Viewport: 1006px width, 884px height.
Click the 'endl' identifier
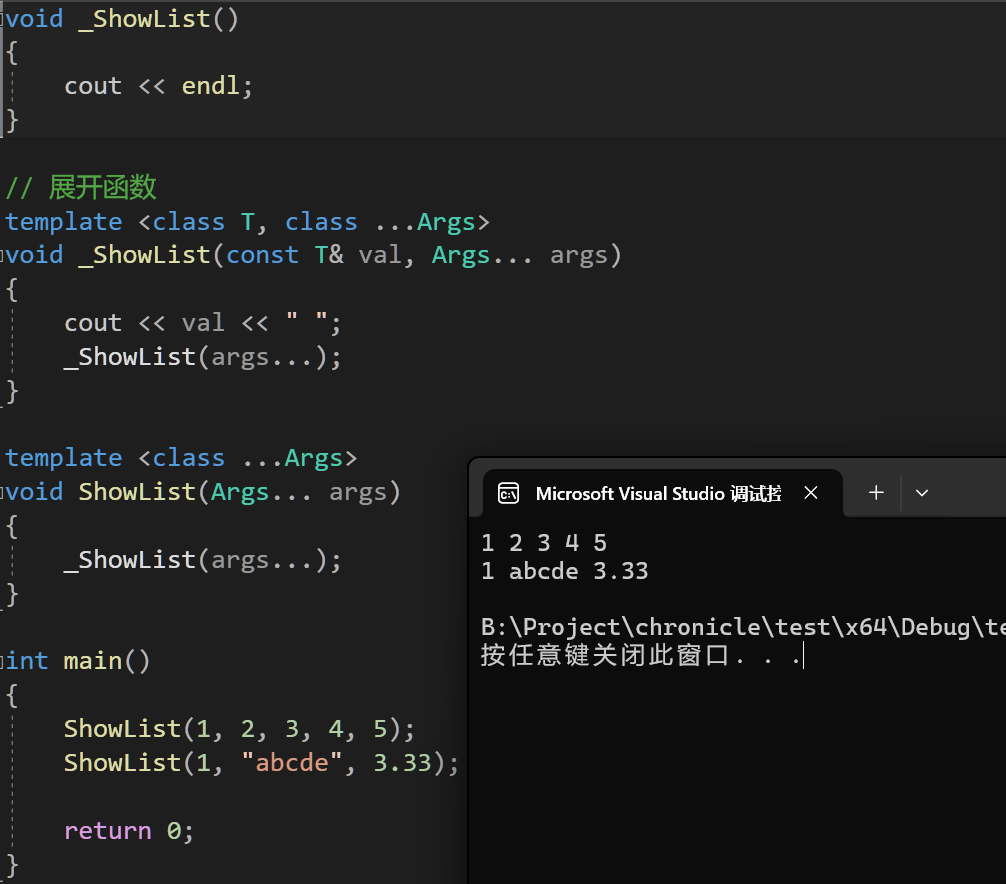tap(210, 86)
